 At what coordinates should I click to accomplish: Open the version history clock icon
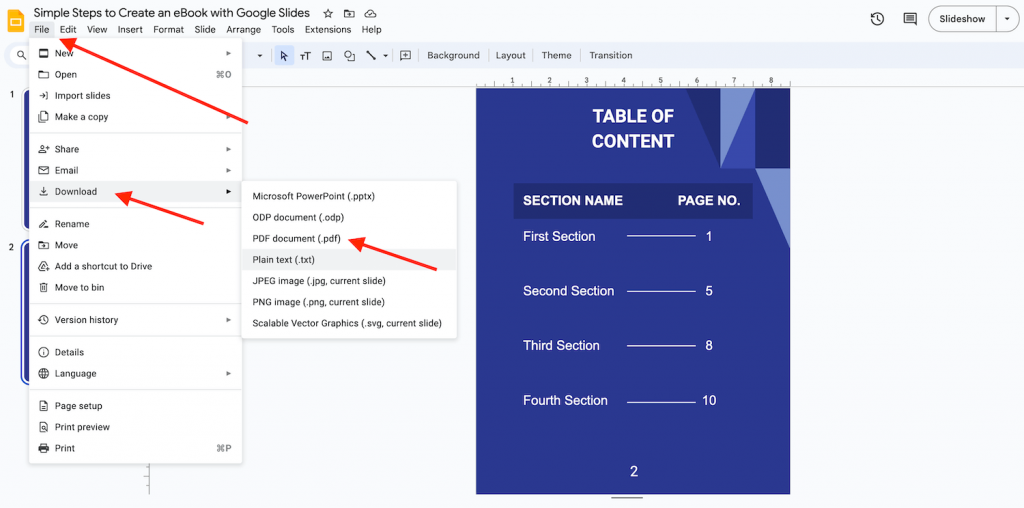click(x=877, y=19)
